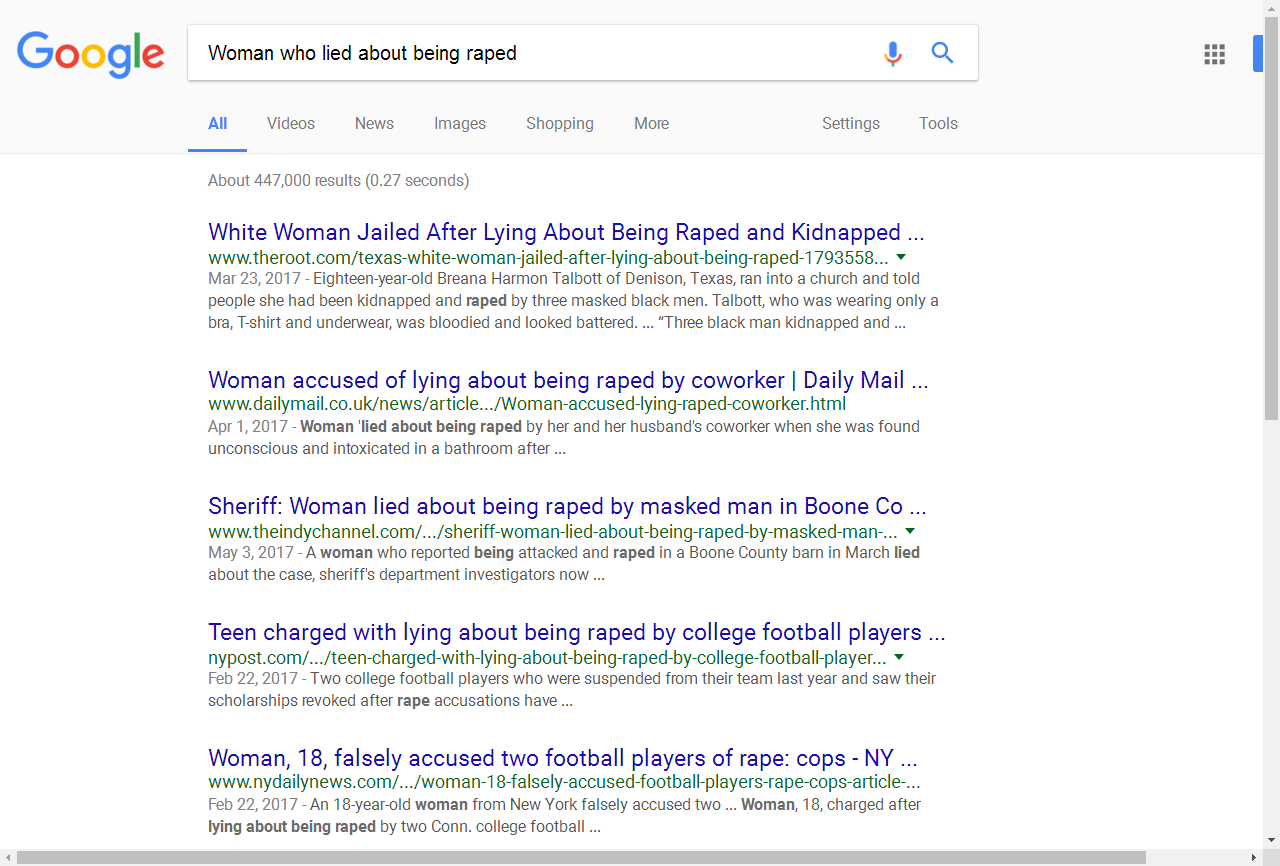The image size is (1280, 866).
Task: Click the vertical scrollbar thumb
Action: [1271, 217]
